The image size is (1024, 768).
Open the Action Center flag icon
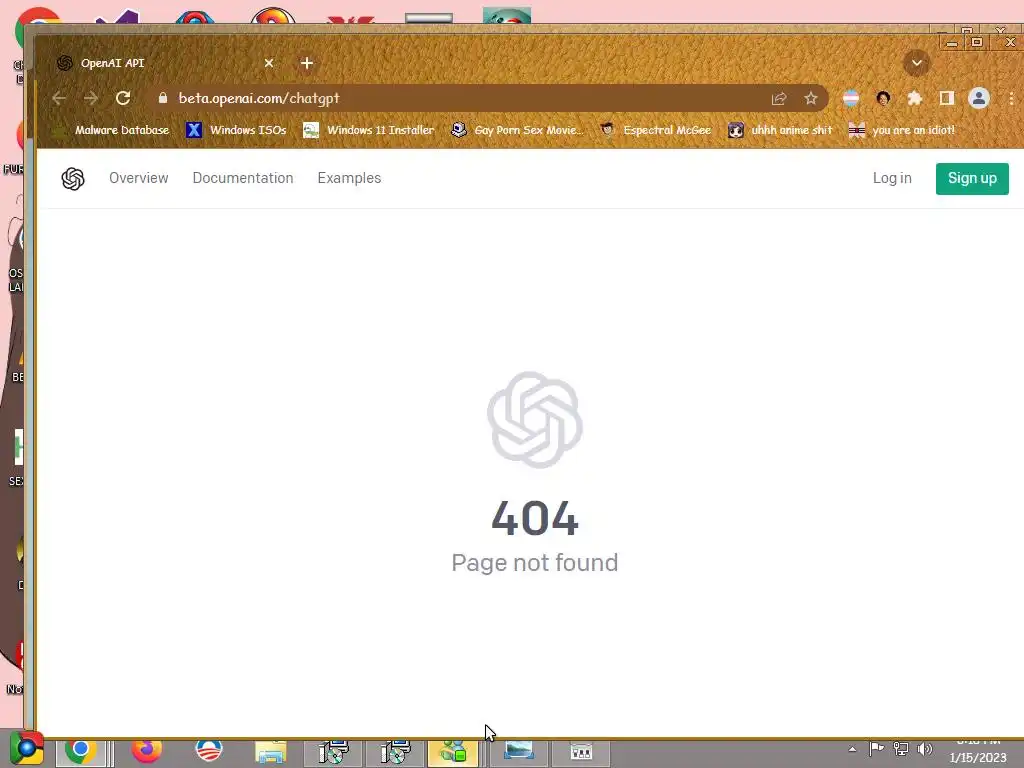tap(876, 749)
